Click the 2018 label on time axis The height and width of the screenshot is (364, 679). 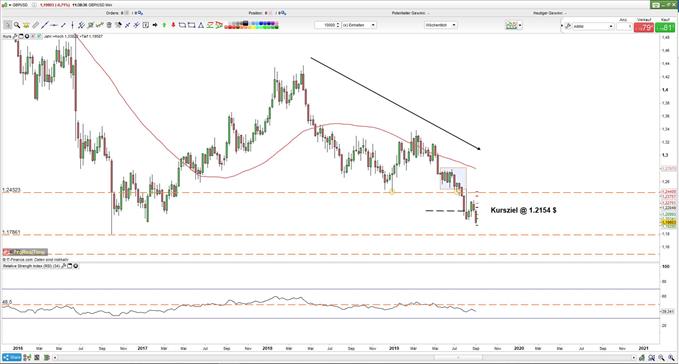267,348
